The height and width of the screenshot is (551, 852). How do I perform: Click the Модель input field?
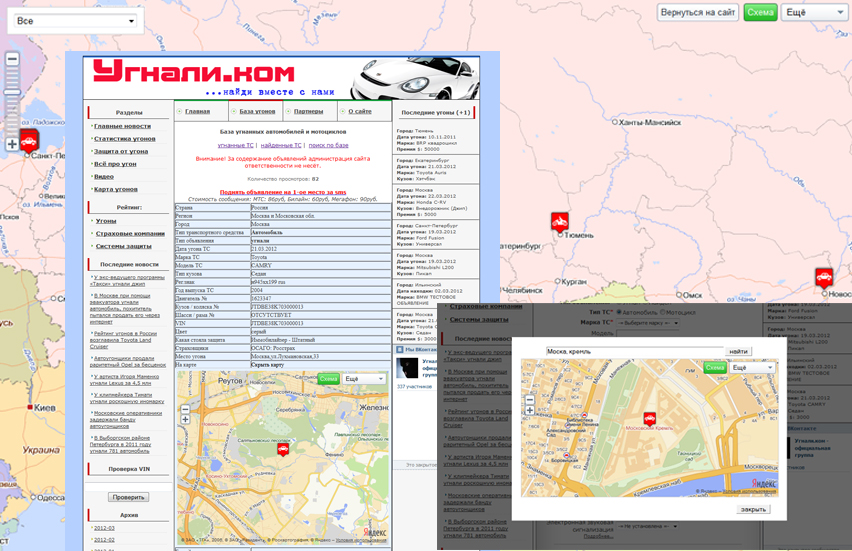point(648,333)
